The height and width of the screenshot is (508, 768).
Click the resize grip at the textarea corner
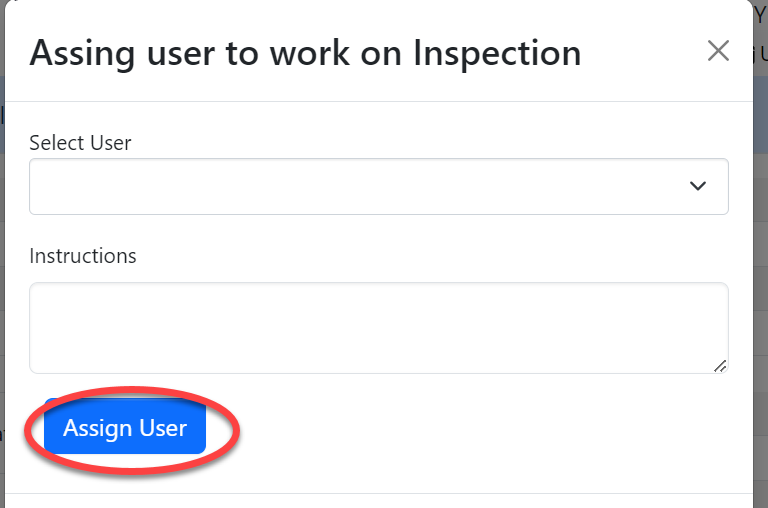(x=720, y=366)
